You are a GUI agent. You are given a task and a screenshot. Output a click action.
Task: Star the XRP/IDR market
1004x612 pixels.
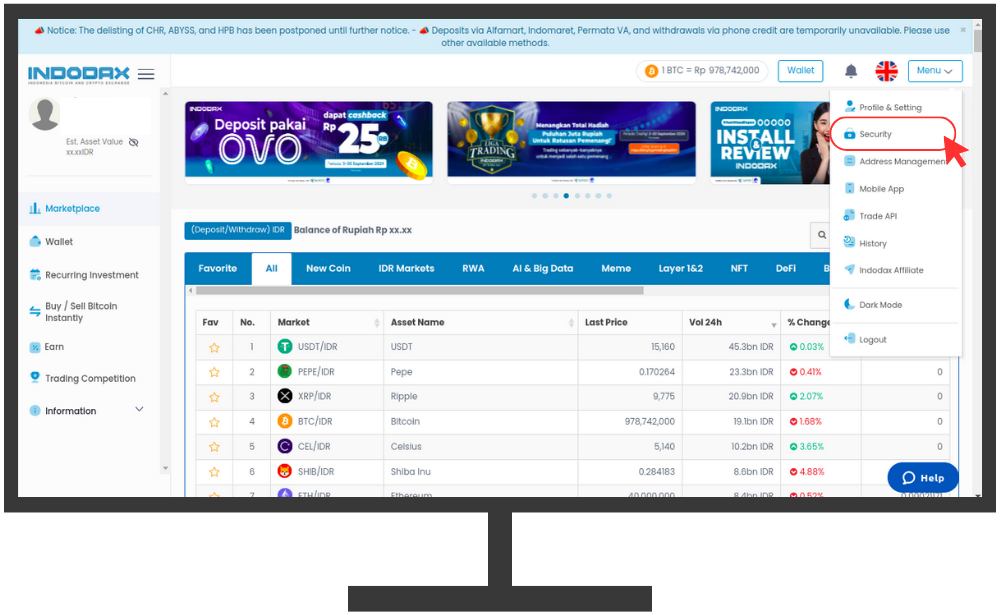click(214, 397)
